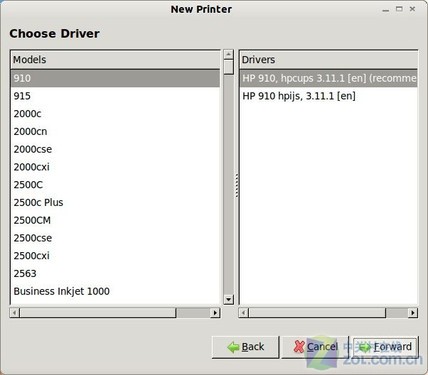Click the Forward button
The height and width of the screenshot is (375, 428).
point(385,347)
